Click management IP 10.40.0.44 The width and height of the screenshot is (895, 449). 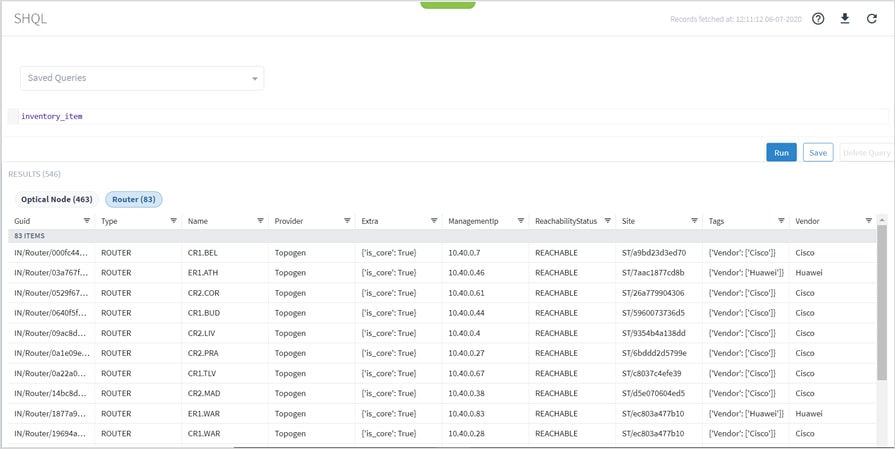(x=466, y=313)
